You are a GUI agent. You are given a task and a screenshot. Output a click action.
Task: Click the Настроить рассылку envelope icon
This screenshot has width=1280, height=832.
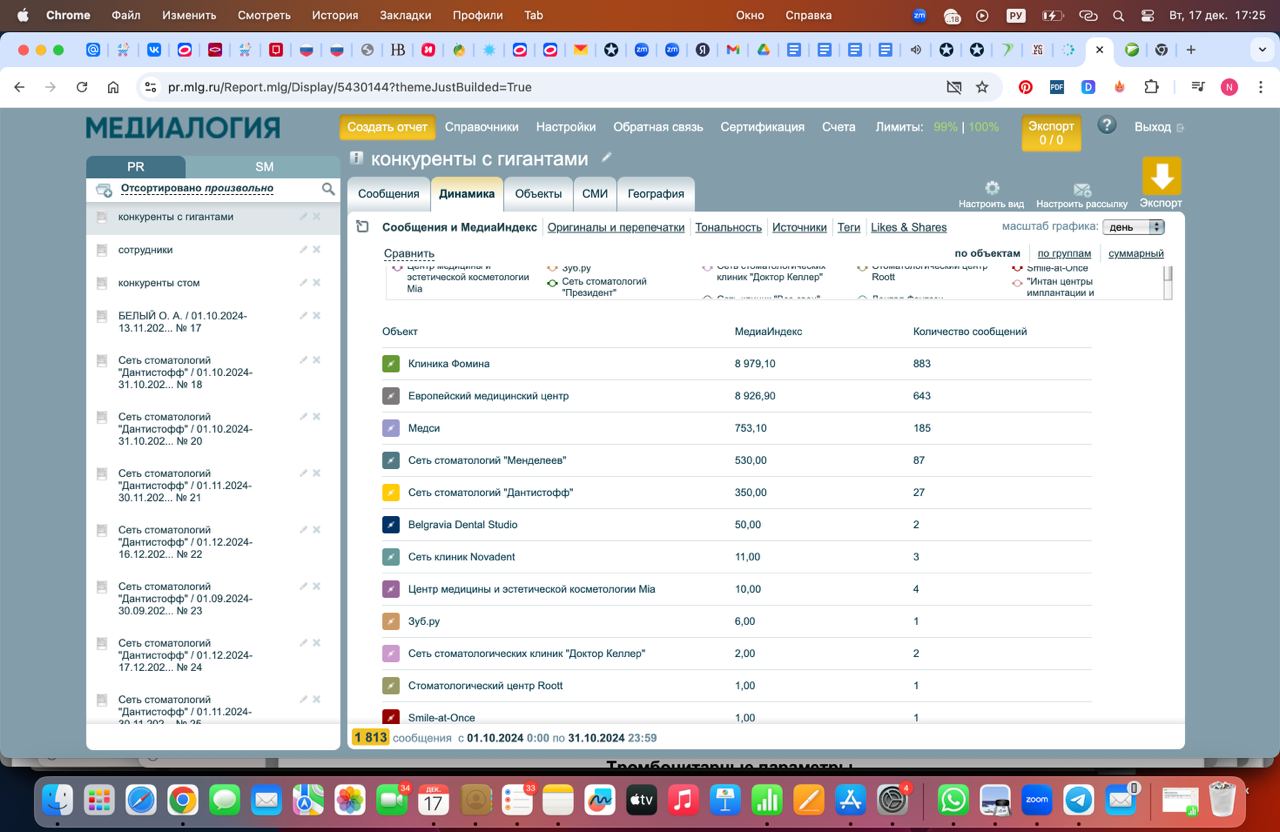coord(1081,189)
